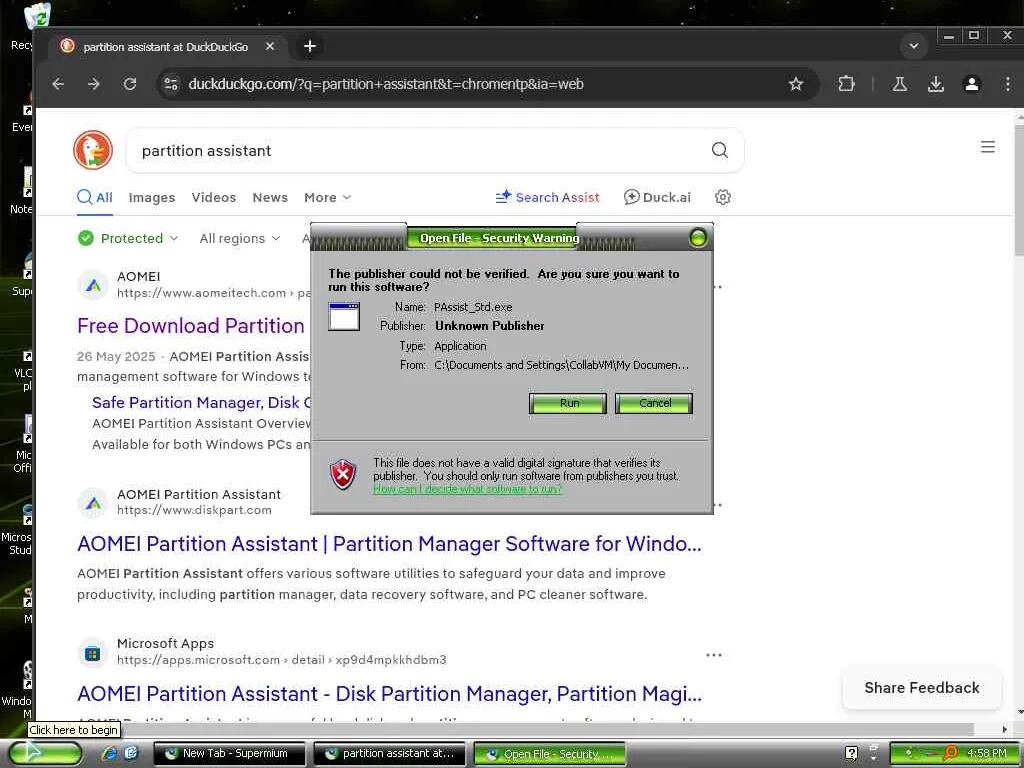Open the DuckDuckGo hamburger menu
The width and height of the screenshot is (1024, 768).
pos(987,147)
